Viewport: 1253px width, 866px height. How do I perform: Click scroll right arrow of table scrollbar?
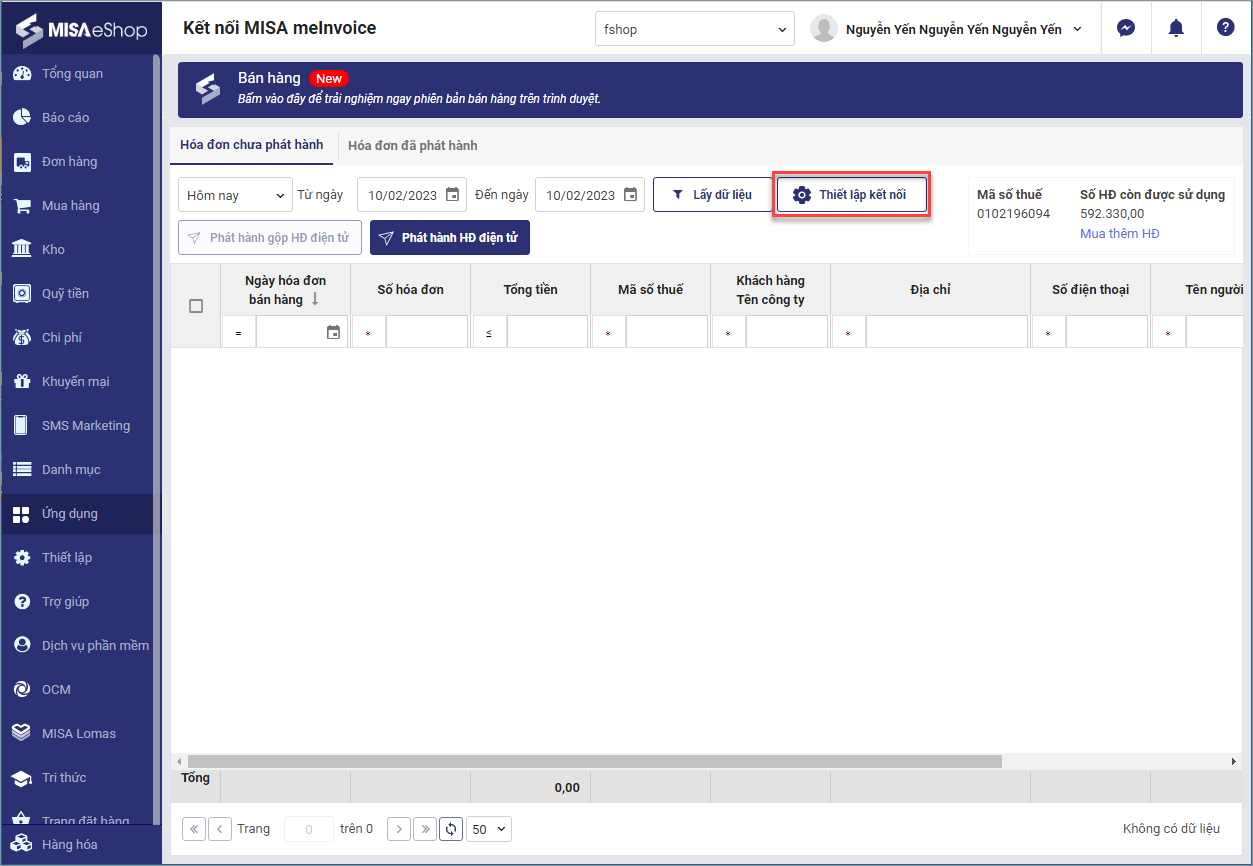coord(1233,762)
